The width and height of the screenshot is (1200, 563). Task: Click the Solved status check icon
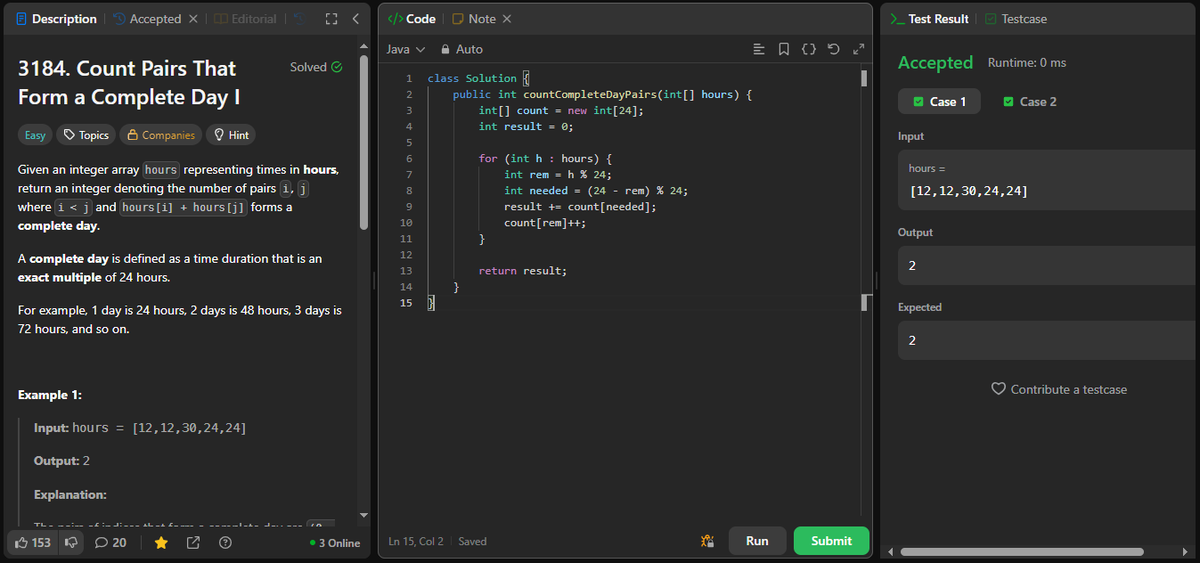click(336, 67)
